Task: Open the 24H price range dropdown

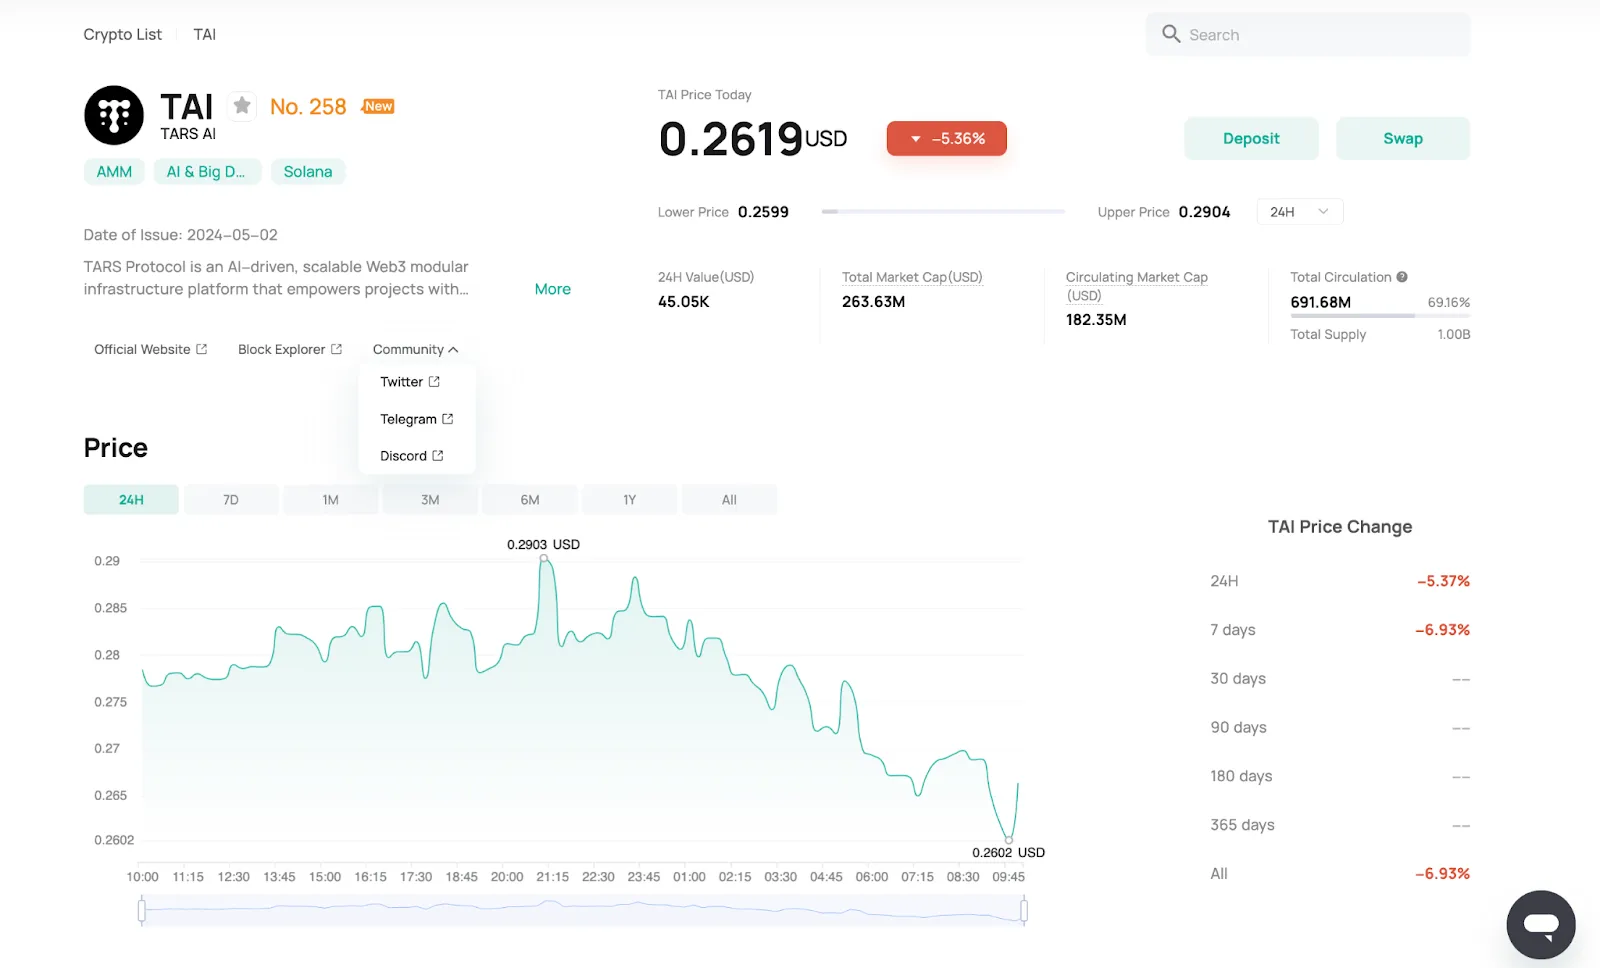Action: [x=1299, y=212]
